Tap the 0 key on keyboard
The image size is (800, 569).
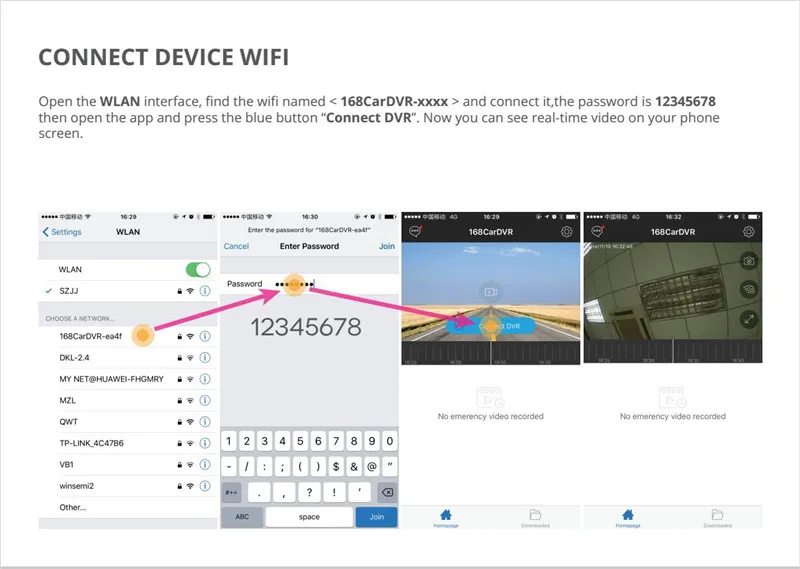pos(390,441)
